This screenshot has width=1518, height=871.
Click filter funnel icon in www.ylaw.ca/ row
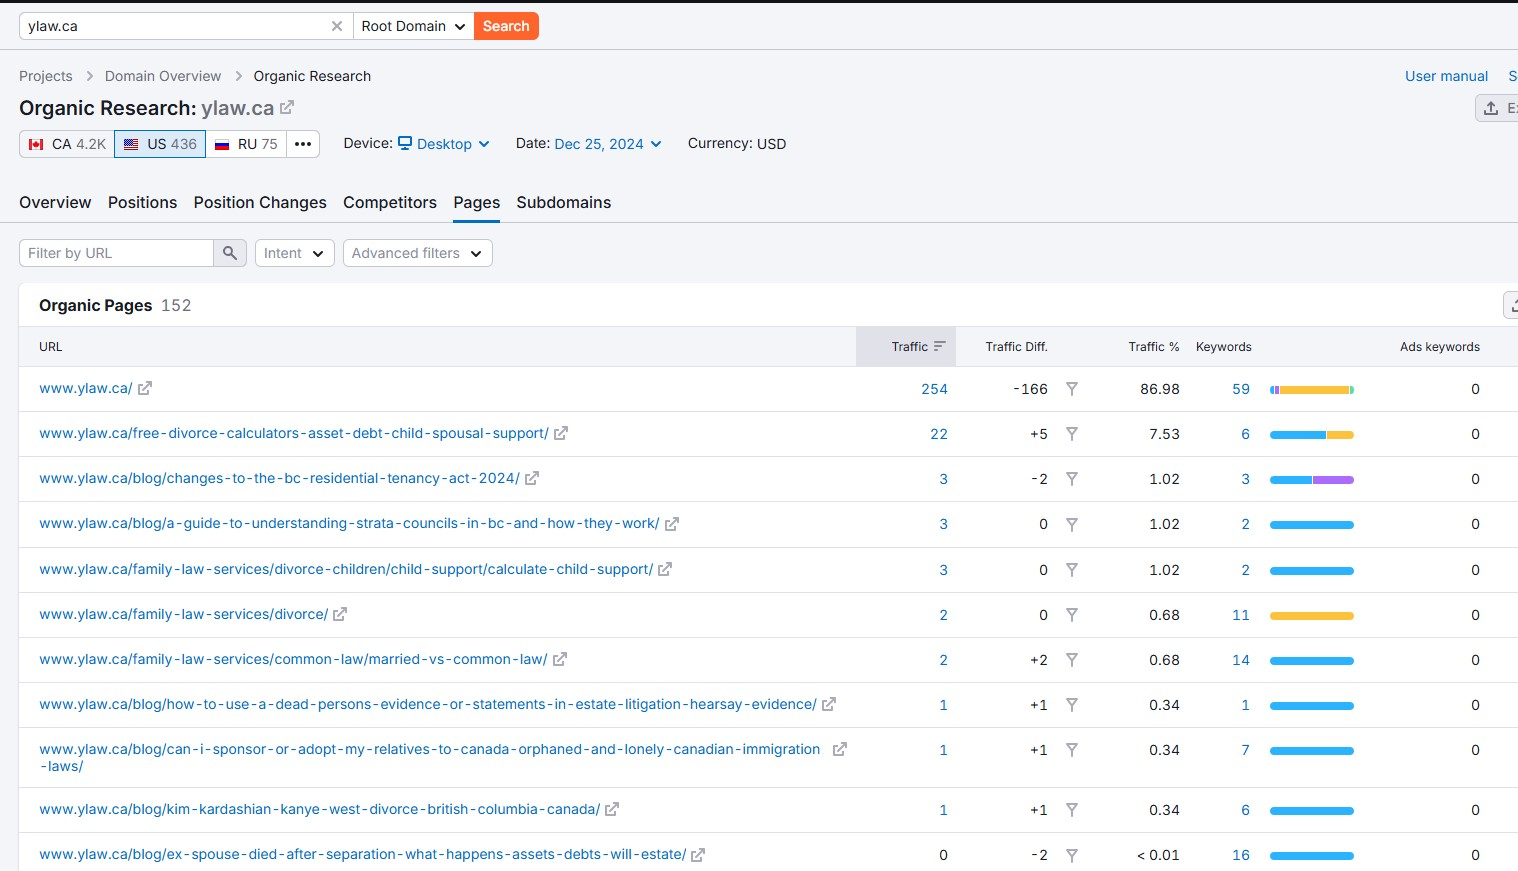(1071, 389)
